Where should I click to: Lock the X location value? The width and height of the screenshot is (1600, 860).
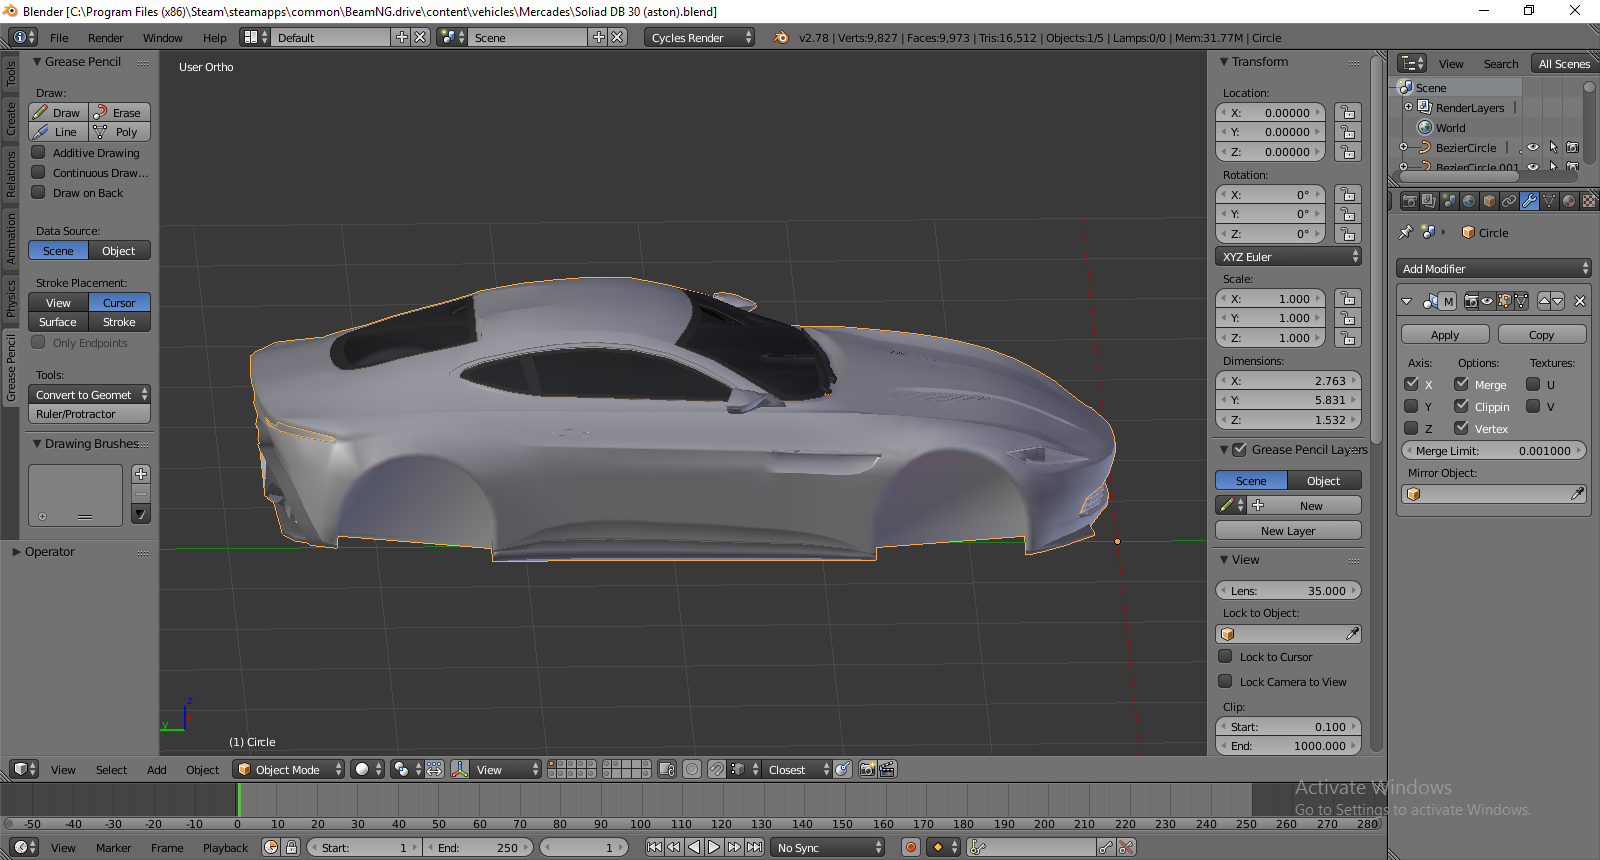1348,113
